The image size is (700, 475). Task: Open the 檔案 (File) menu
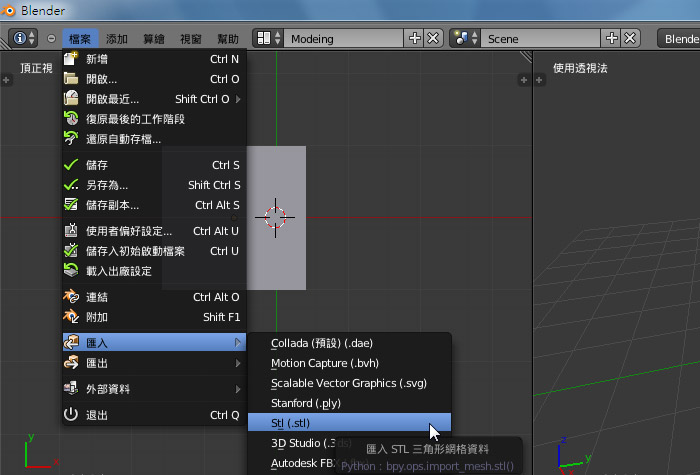pos(80,39)
